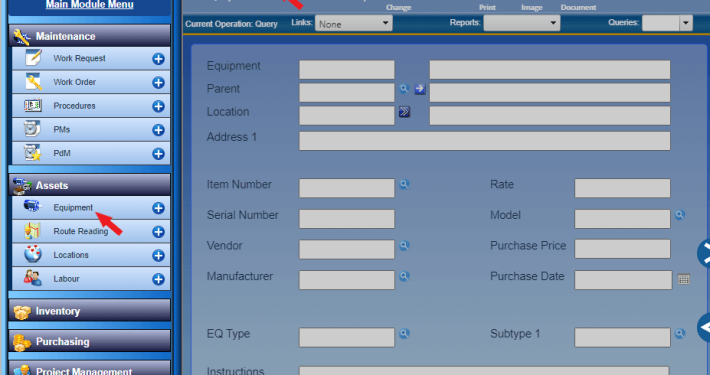Click the Model input field

[623, 219]
